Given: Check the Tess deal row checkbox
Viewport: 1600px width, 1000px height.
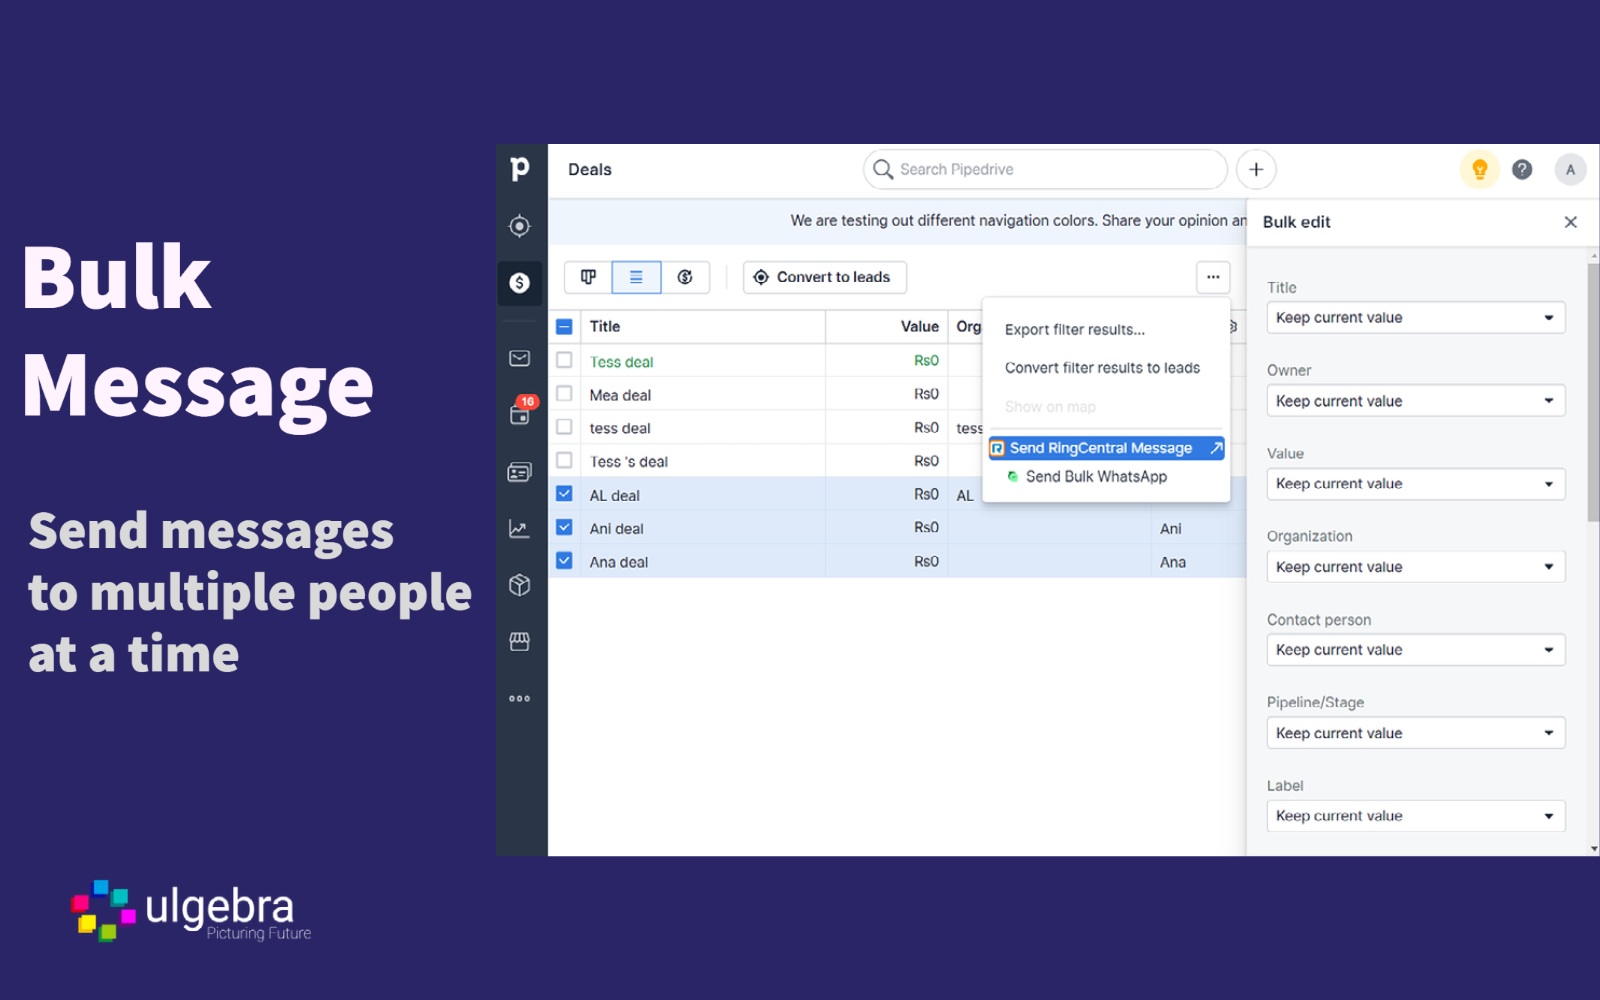Looking at the screenshot, I should pos(564,360).
